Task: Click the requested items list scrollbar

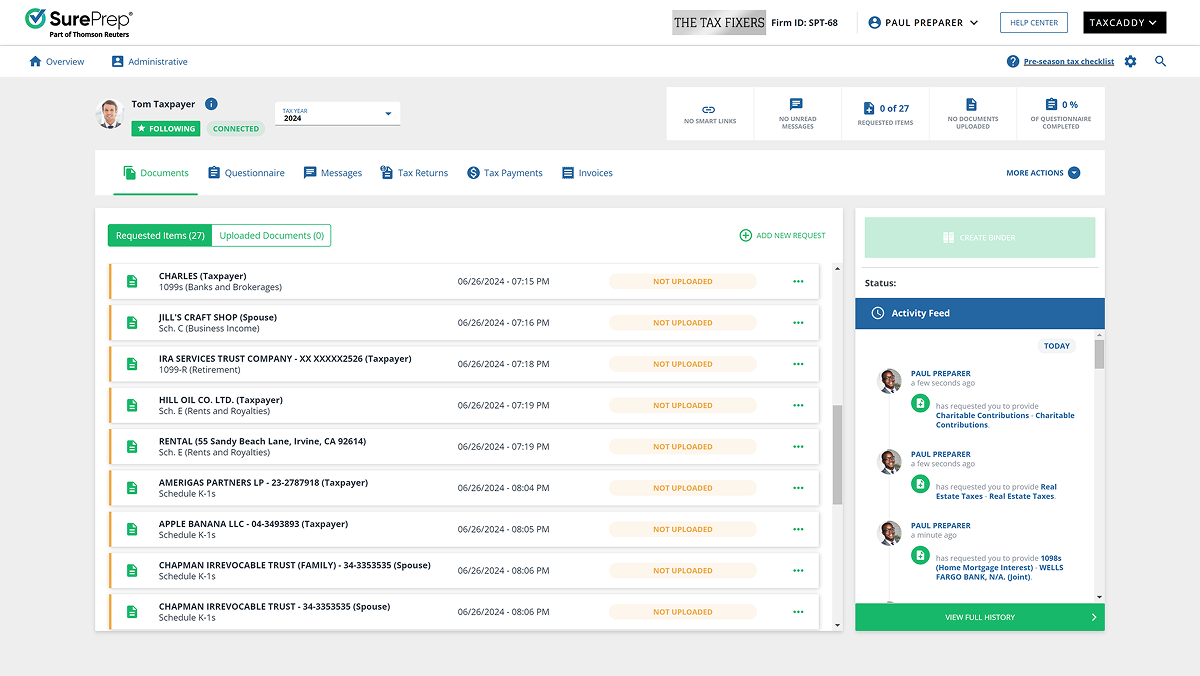Action: [x=838, y=455]
